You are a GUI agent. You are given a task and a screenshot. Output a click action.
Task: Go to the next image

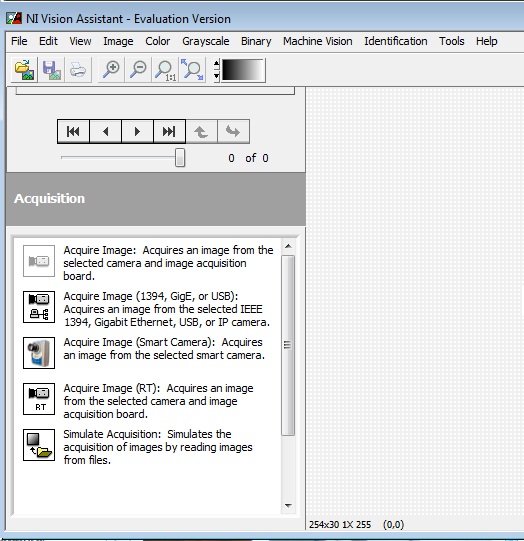point(137,131)
